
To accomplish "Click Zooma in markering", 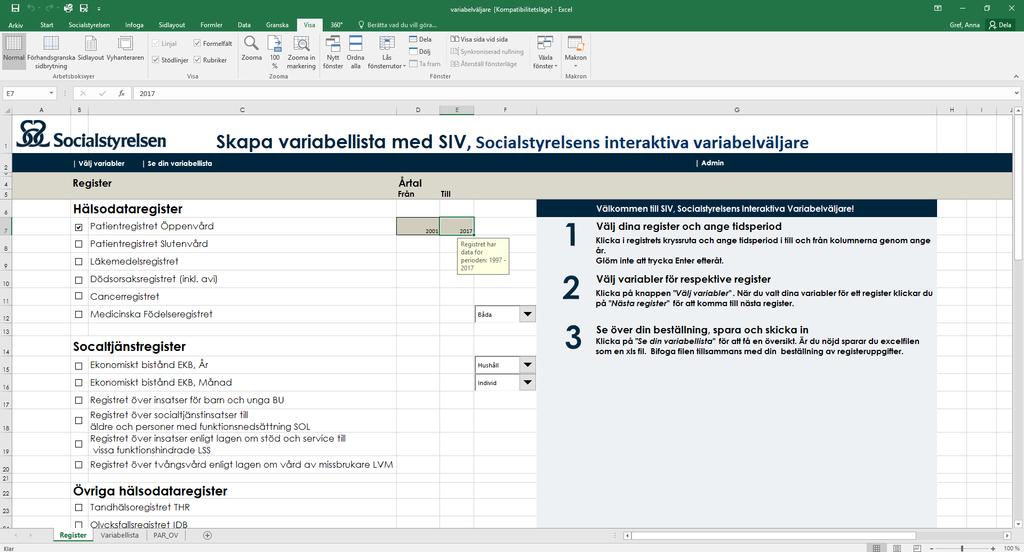I will pos(301,52).
